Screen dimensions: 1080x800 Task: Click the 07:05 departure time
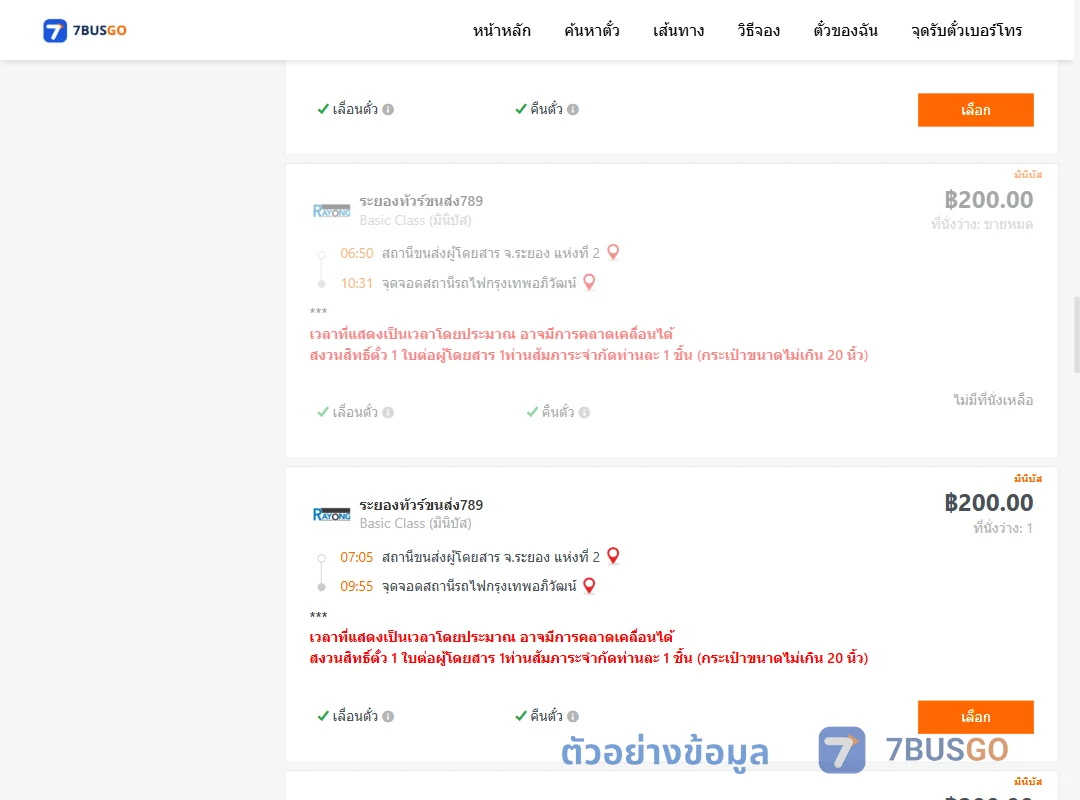tap(356, 557)
